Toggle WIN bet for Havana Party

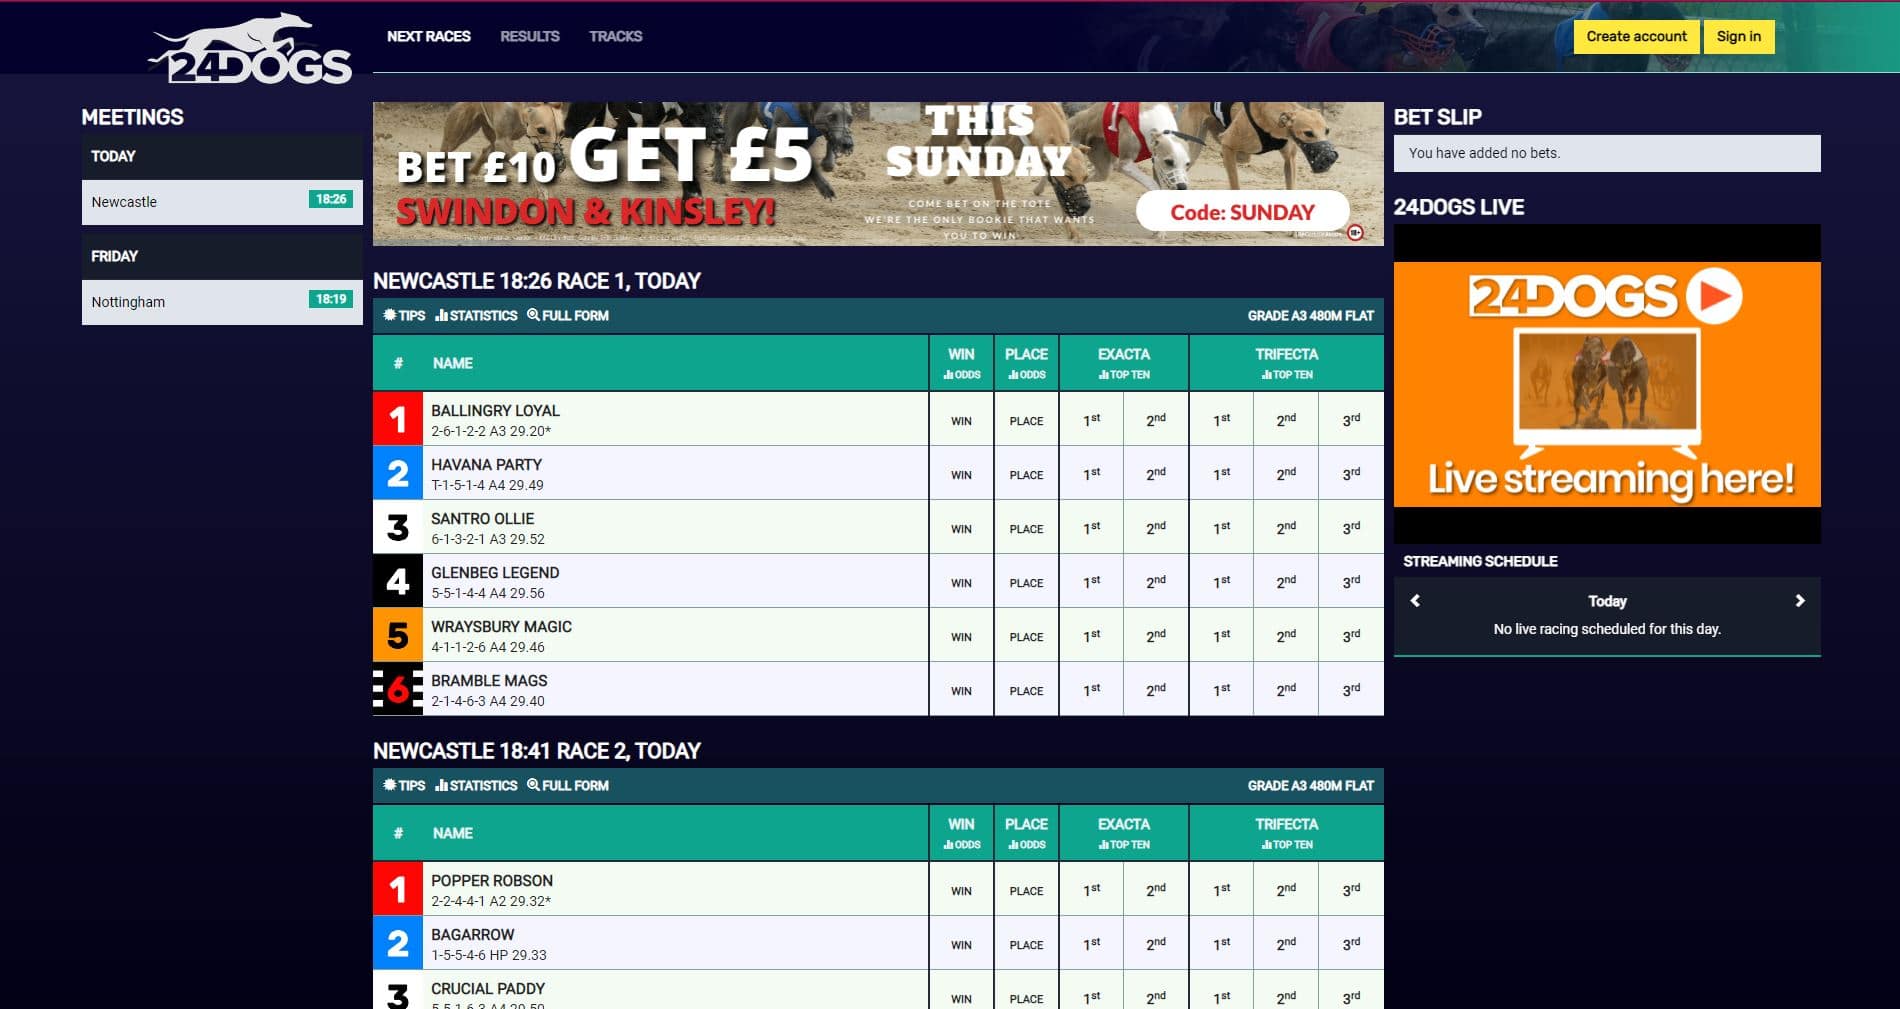click(x=961, y=475)
